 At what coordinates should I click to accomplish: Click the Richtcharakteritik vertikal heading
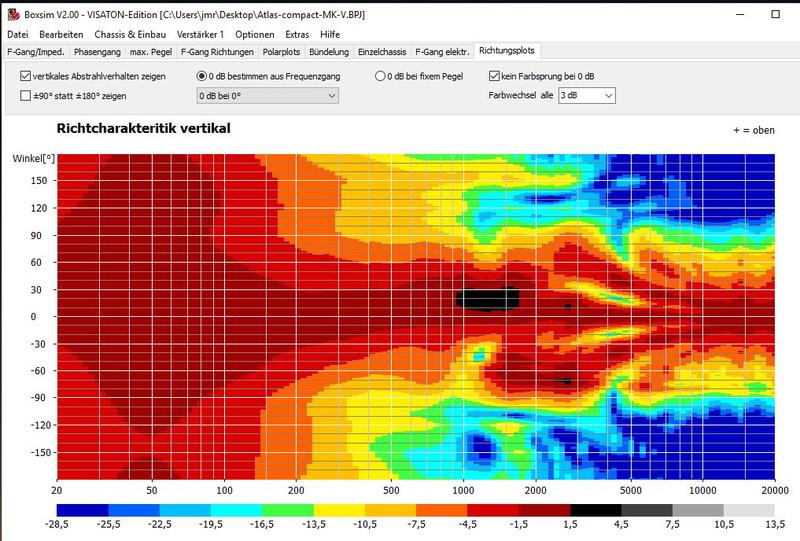point(143,128)
